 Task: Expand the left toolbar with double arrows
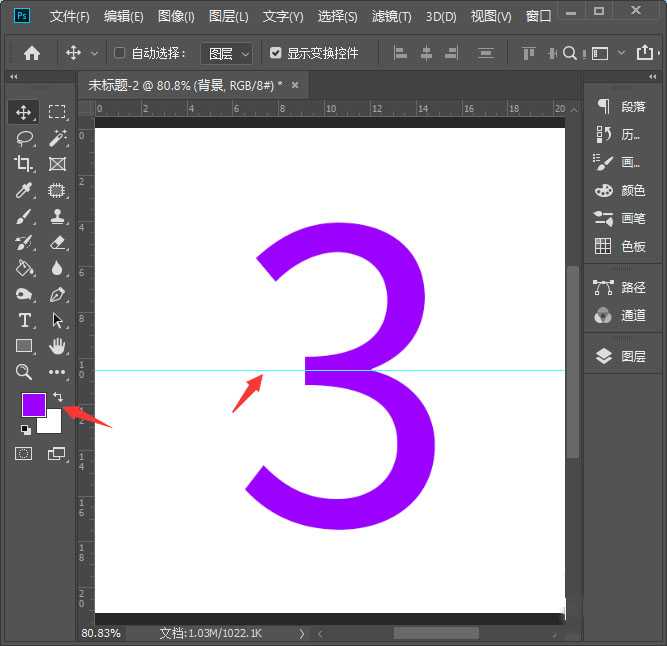[x=13, y=77]
